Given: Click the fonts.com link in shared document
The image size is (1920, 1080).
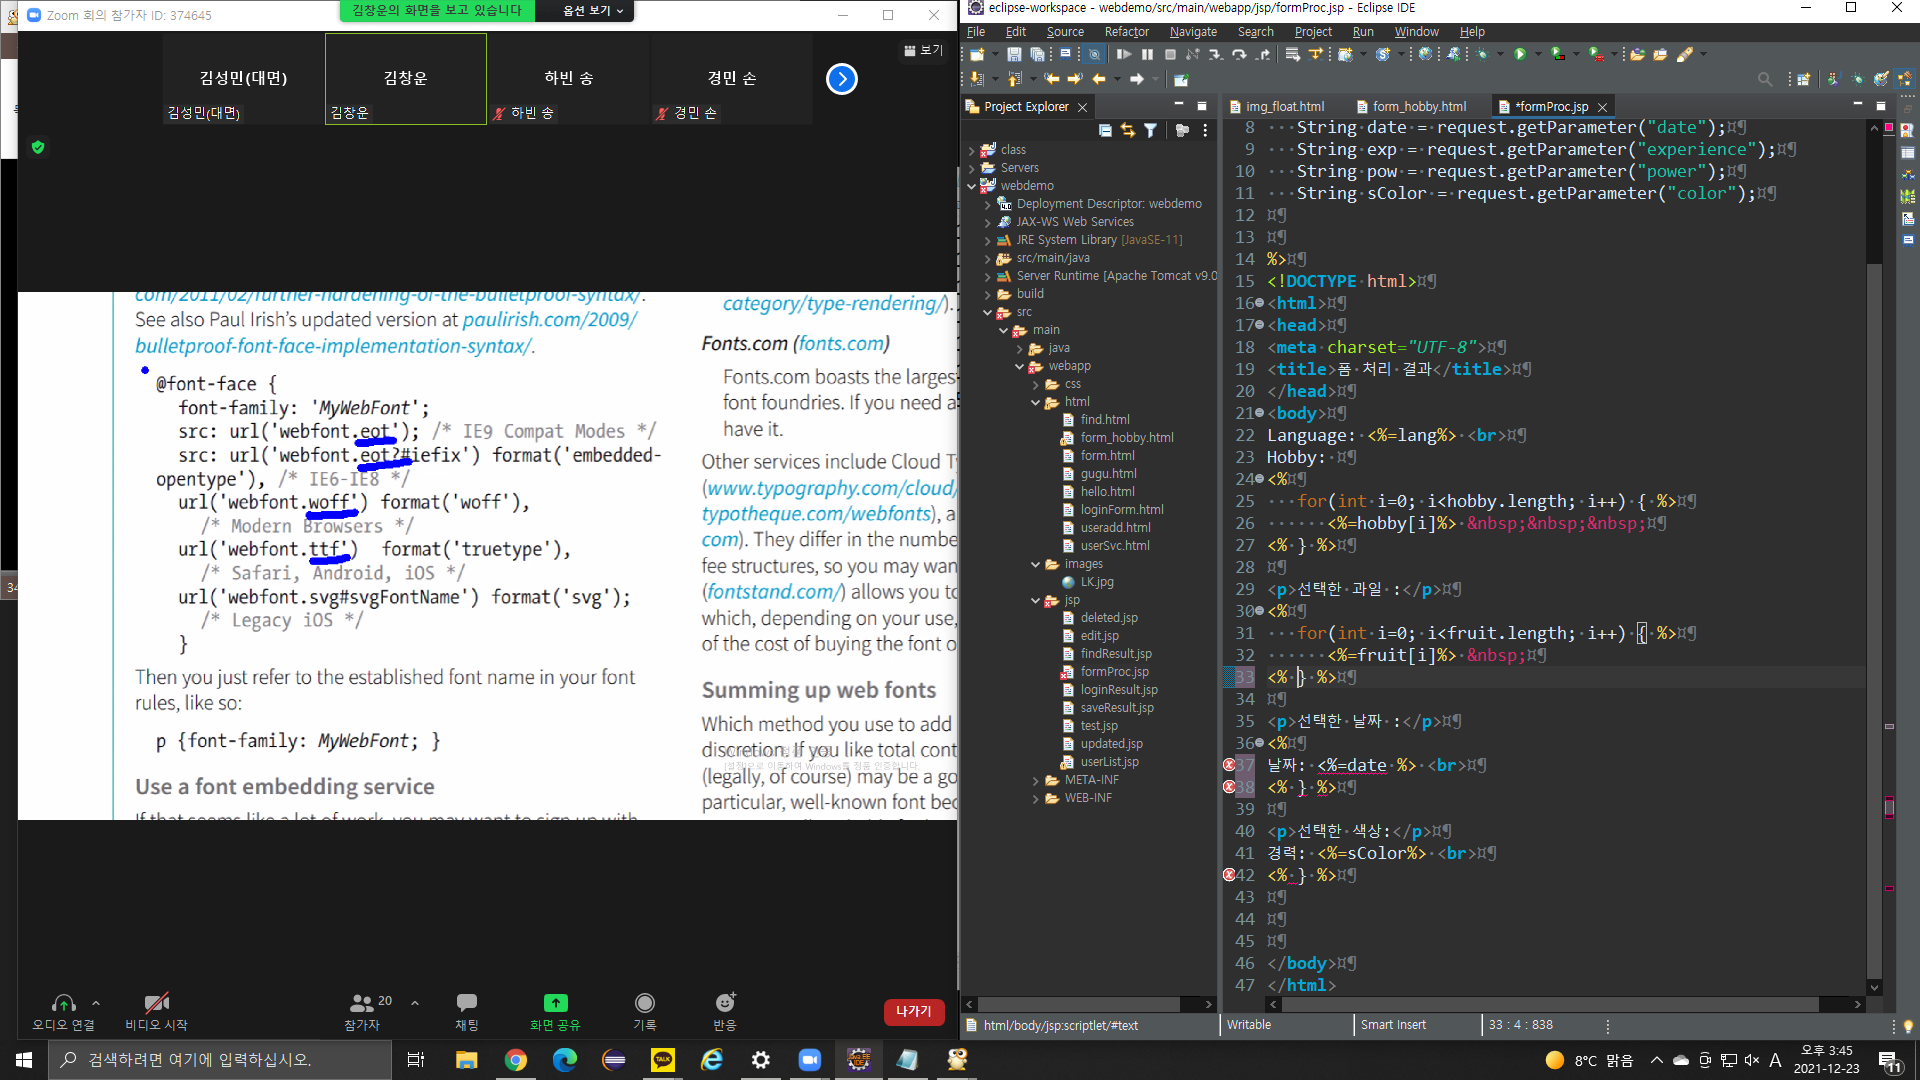Looking at the screenshot, I should [841, 344].
